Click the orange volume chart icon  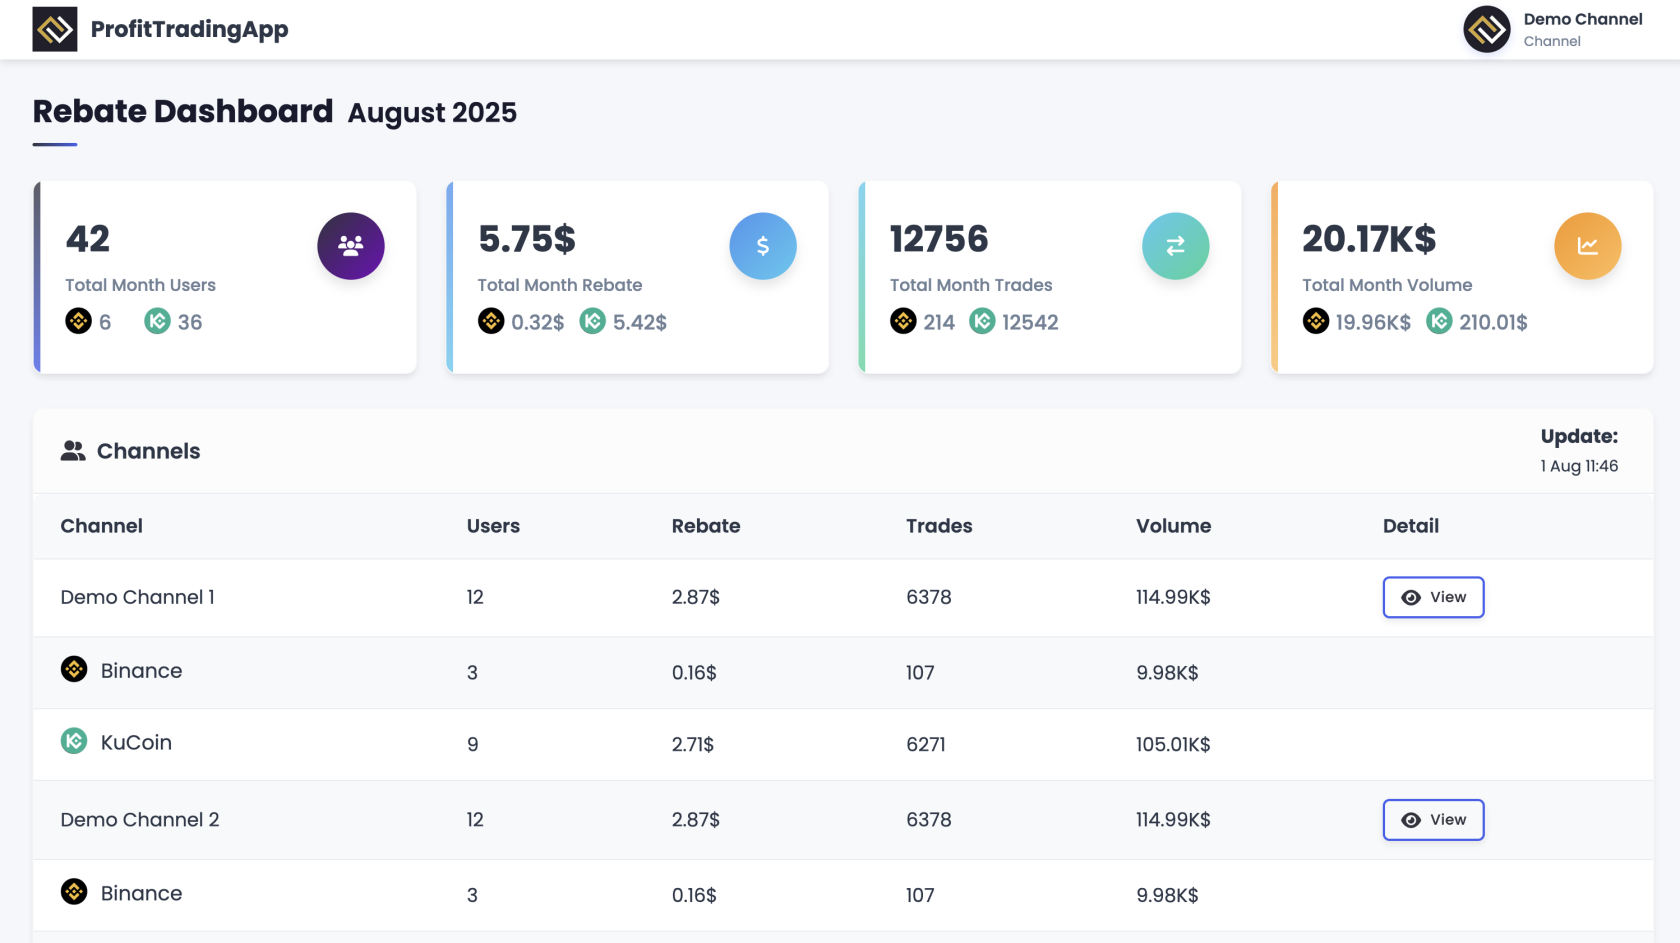pyautogui.click(x=1587, y=246)
